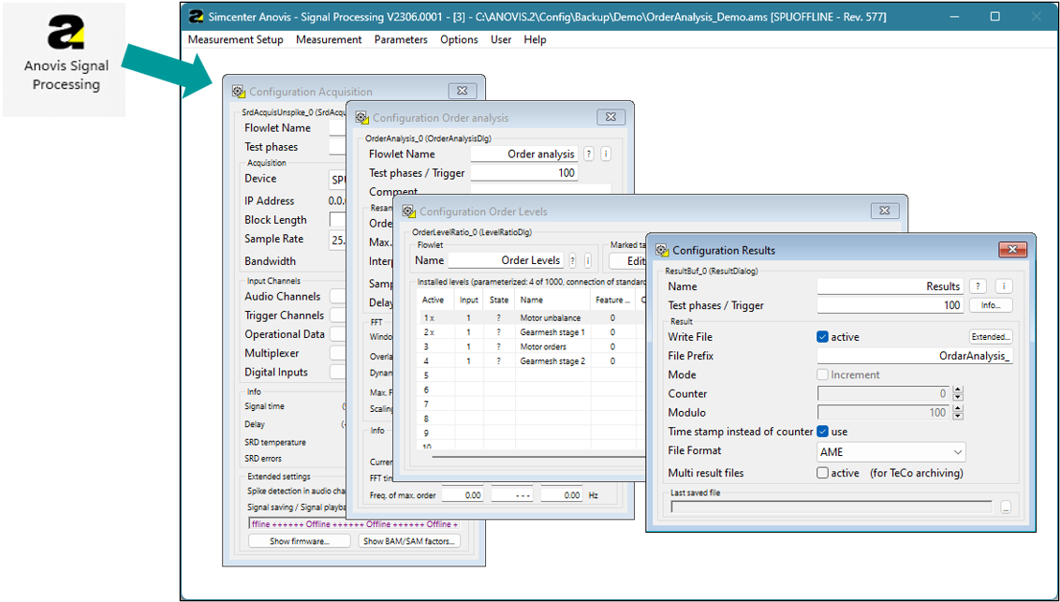The image size is (1060, 602).
Task: Open the Options menu
Action: click(459, 39)
